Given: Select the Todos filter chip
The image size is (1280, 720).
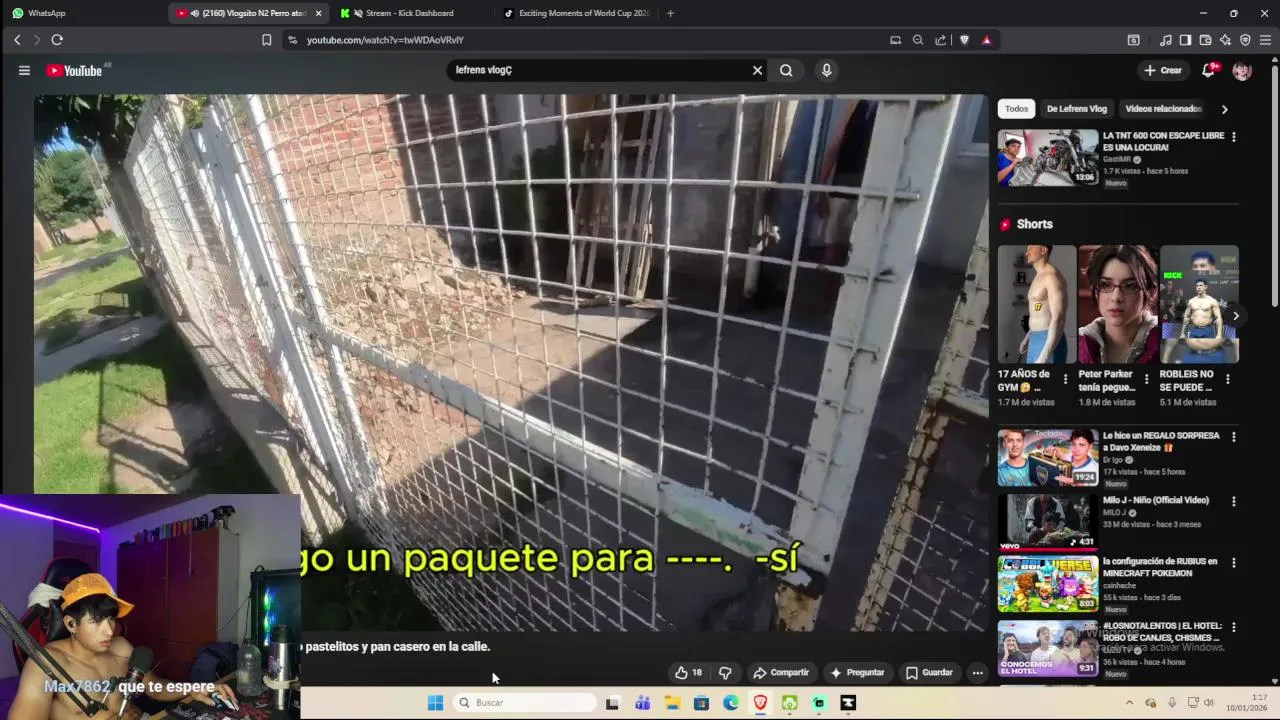Looking at the screenshot, I should [1016, 108].
